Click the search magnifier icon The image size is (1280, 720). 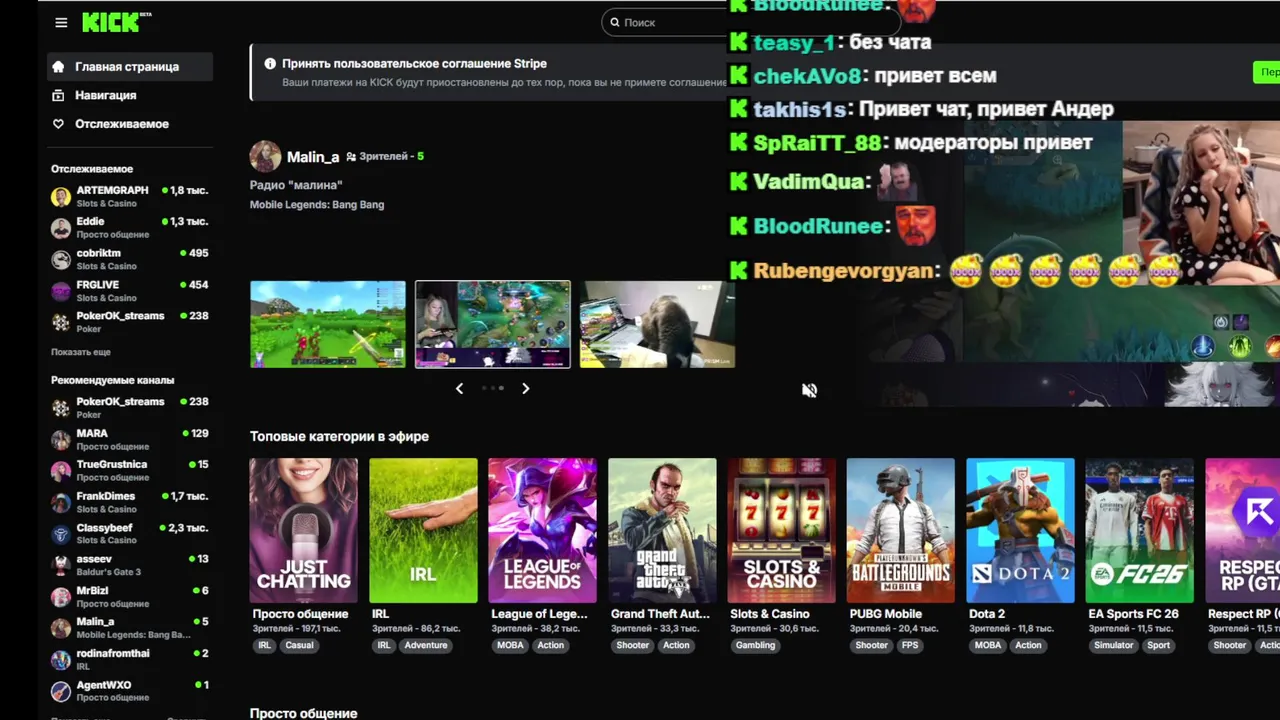pos(614,22)
